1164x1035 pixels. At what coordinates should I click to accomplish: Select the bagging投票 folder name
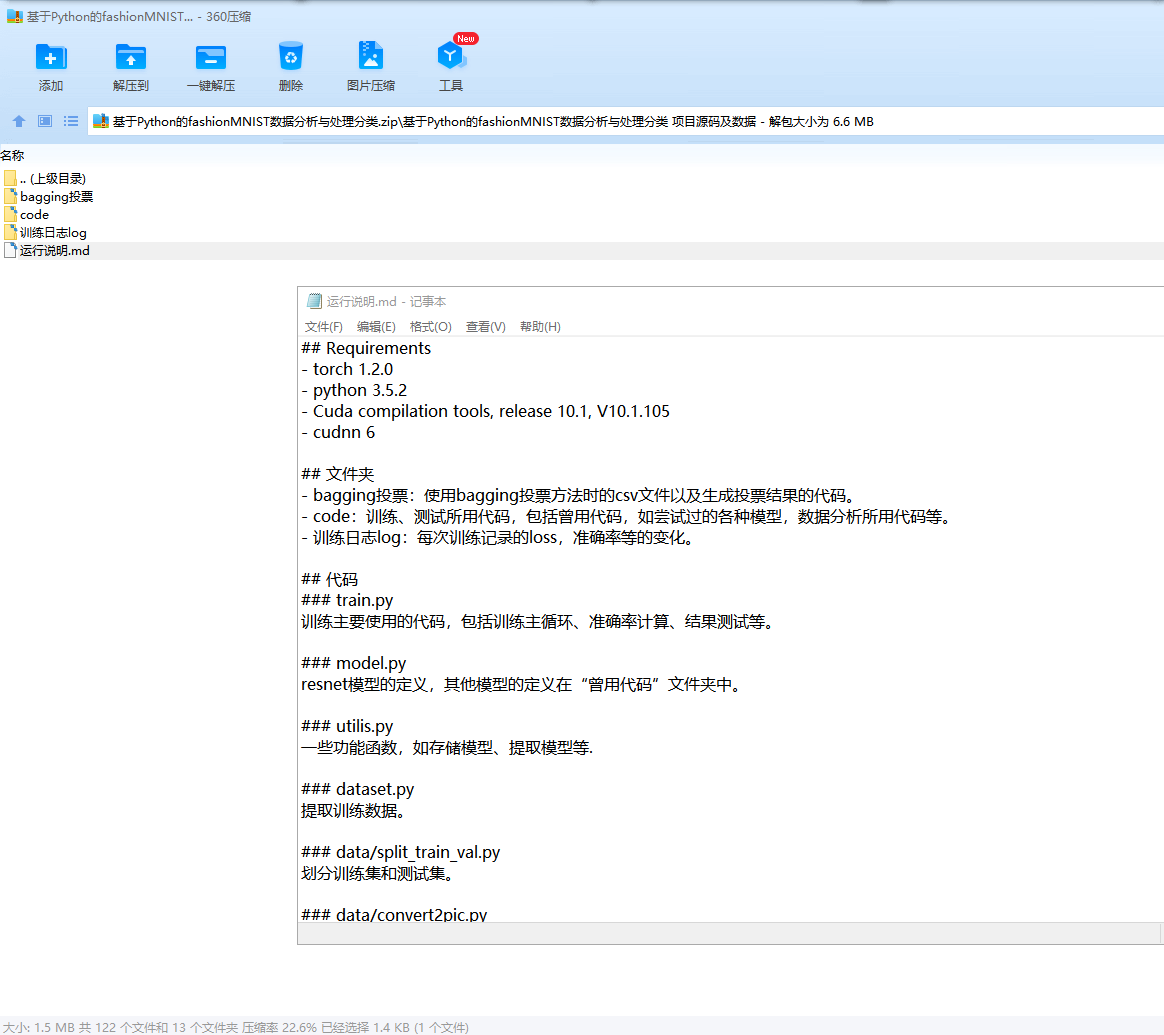(x=56, y=197)
